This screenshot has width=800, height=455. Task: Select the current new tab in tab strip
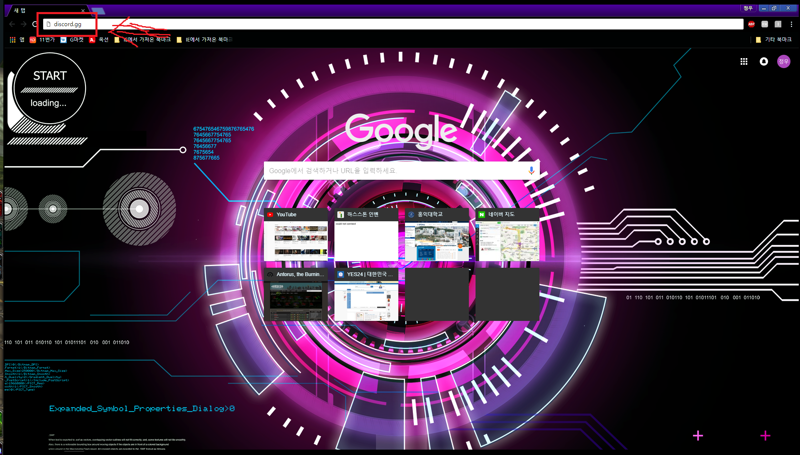[x=46, y=10]
